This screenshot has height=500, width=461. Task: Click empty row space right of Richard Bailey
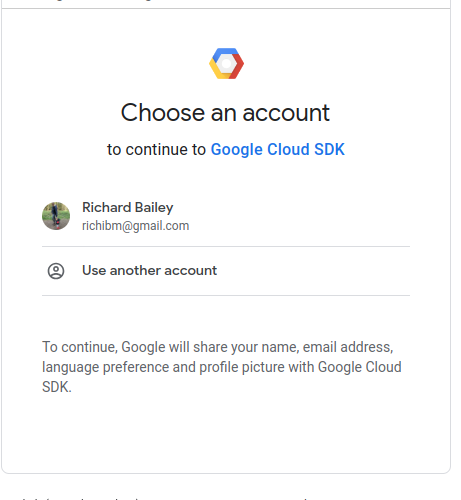tap(300, 216)
